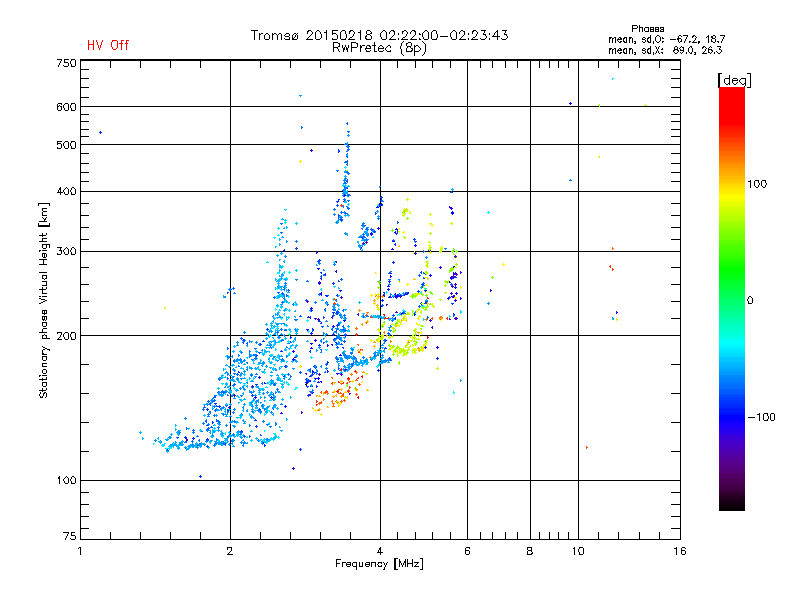Click the x-axis label '4'
Screen dimensions: 800x600
coord(380,551)
